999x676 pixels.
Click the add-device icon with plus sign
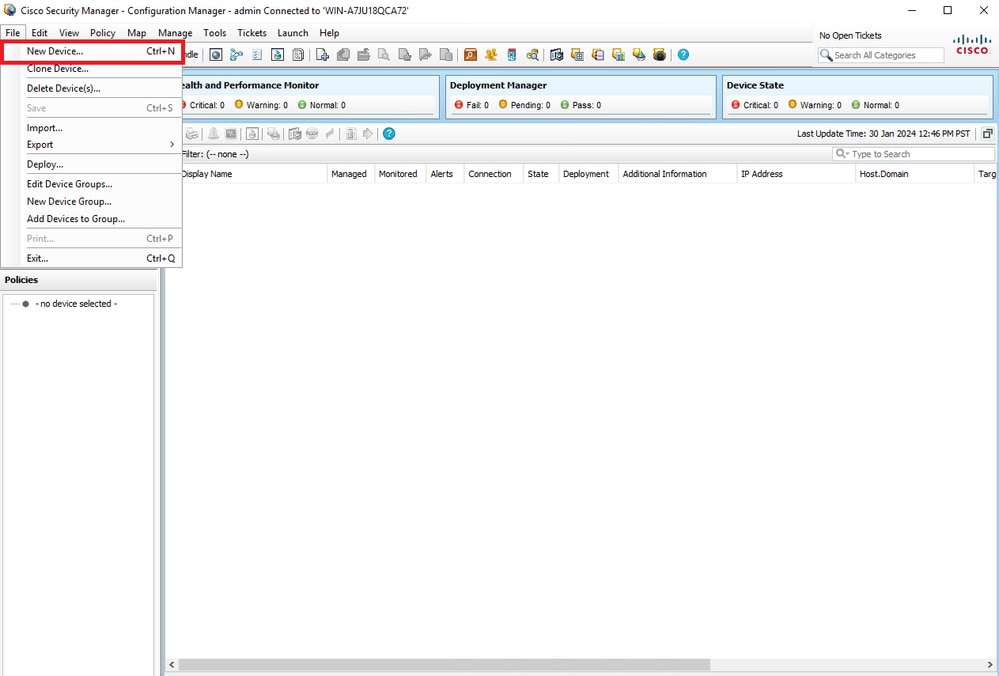pos(322,55)
